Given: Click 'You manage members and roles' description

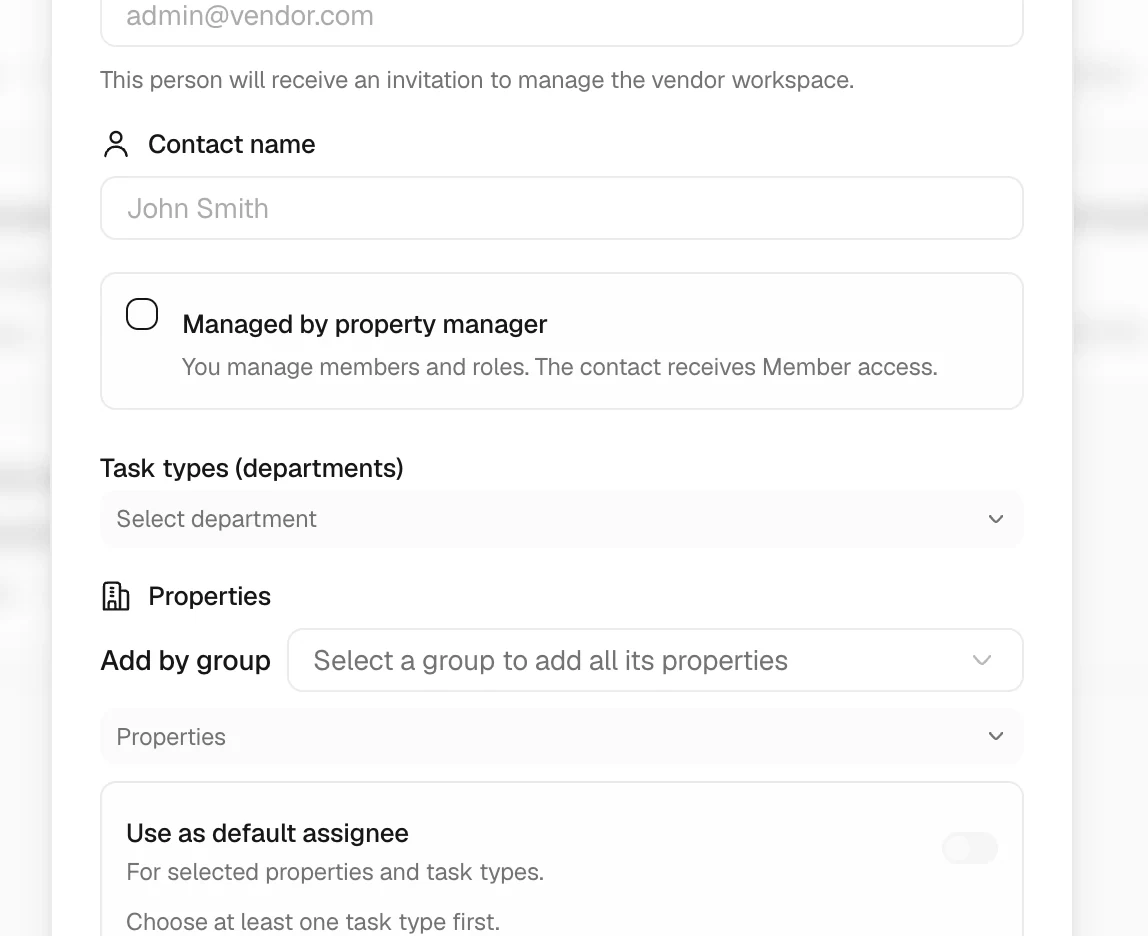Looking at the screenshot, I should (x=559, y=366).
